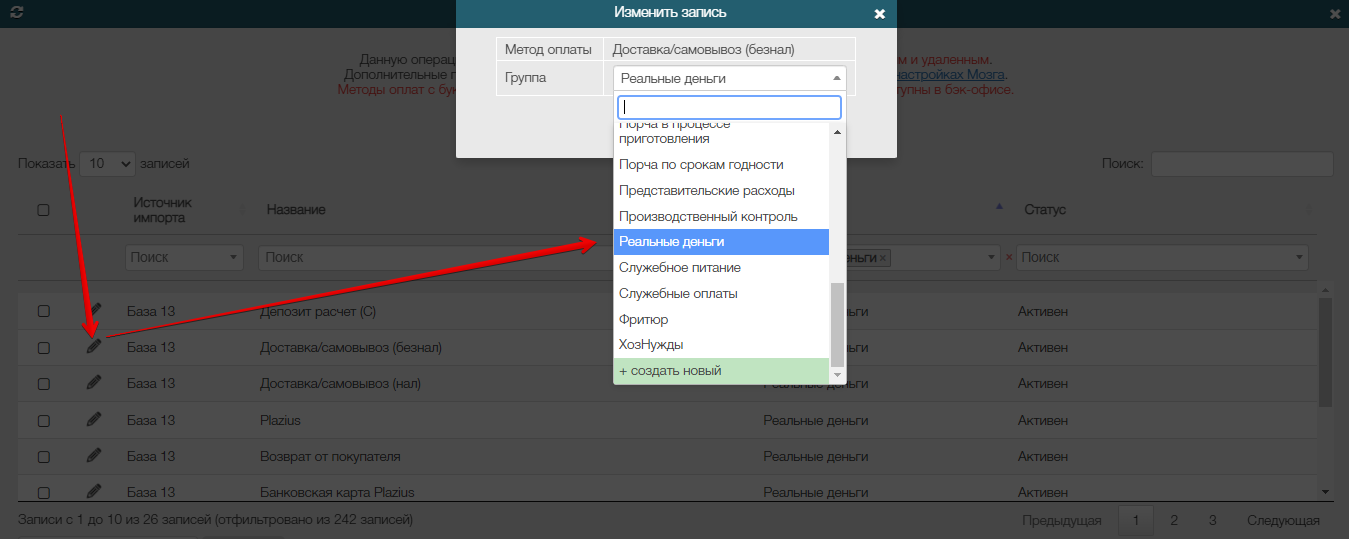This screenshot has width=1349, height=539.
Task: Edit the Доставка/самовывоз (безнал) row with the pencil
Action: (x=94, y=347)
